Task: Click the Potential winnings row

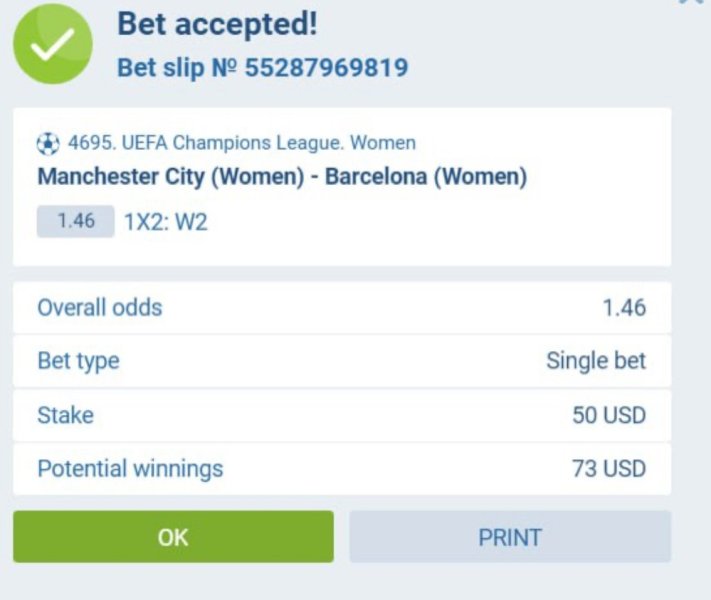Action: point(341,468)
